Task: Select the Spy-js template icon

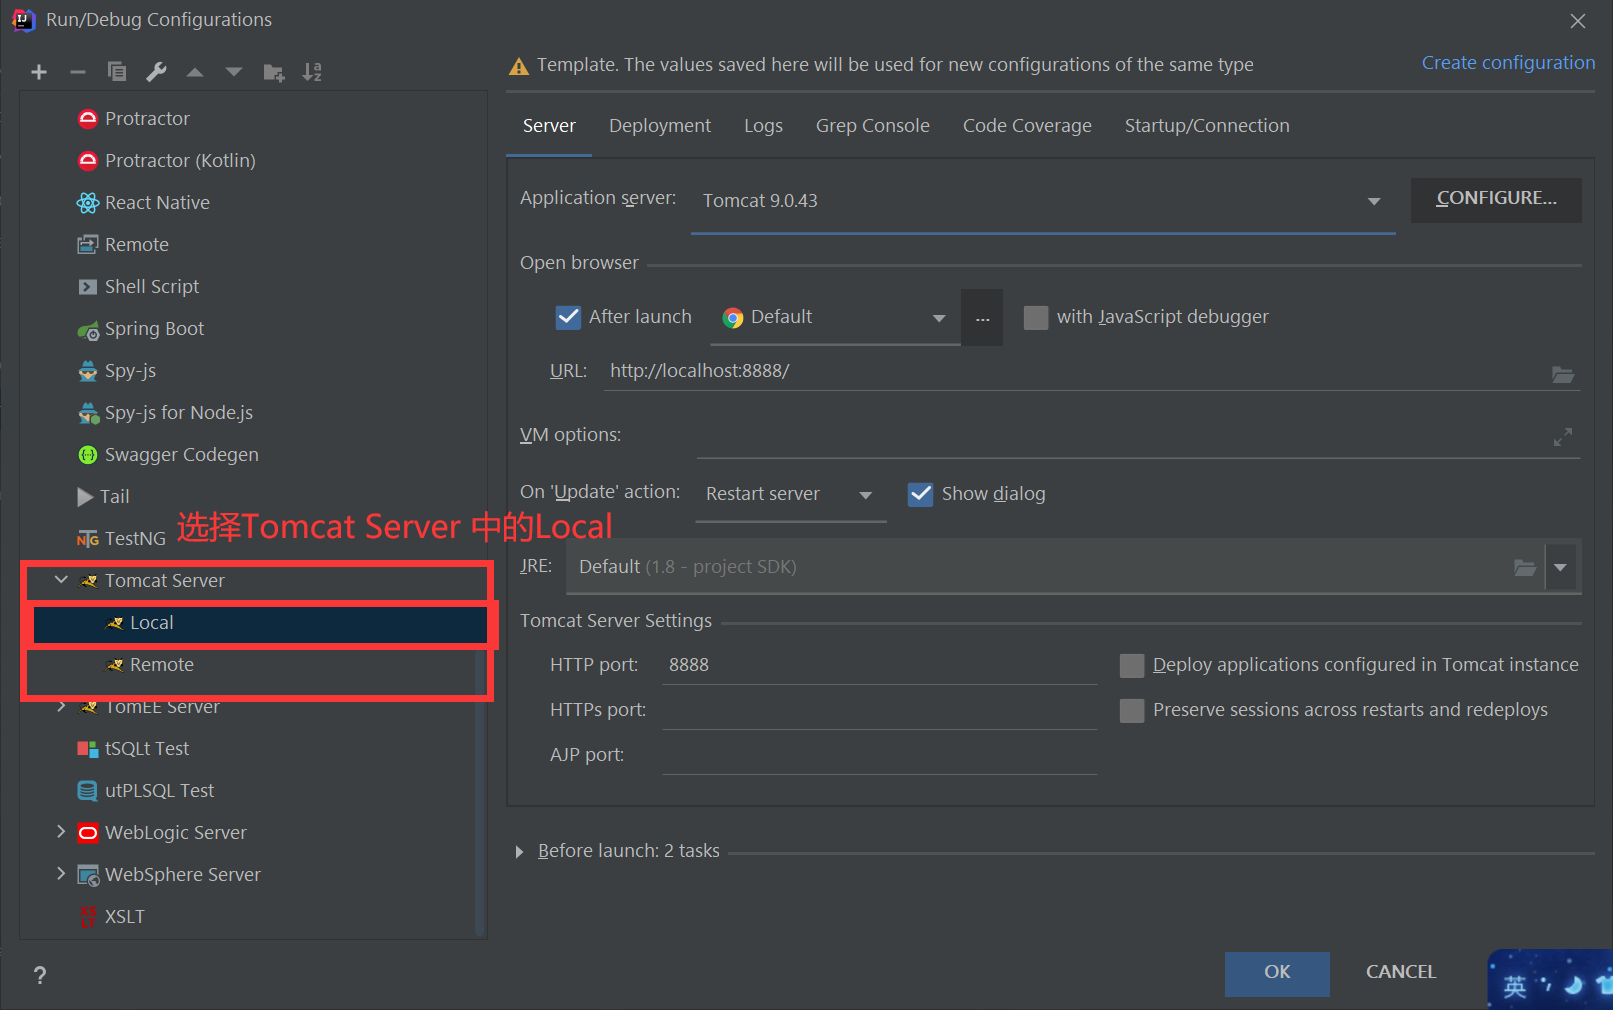Action: coord(88,371)
